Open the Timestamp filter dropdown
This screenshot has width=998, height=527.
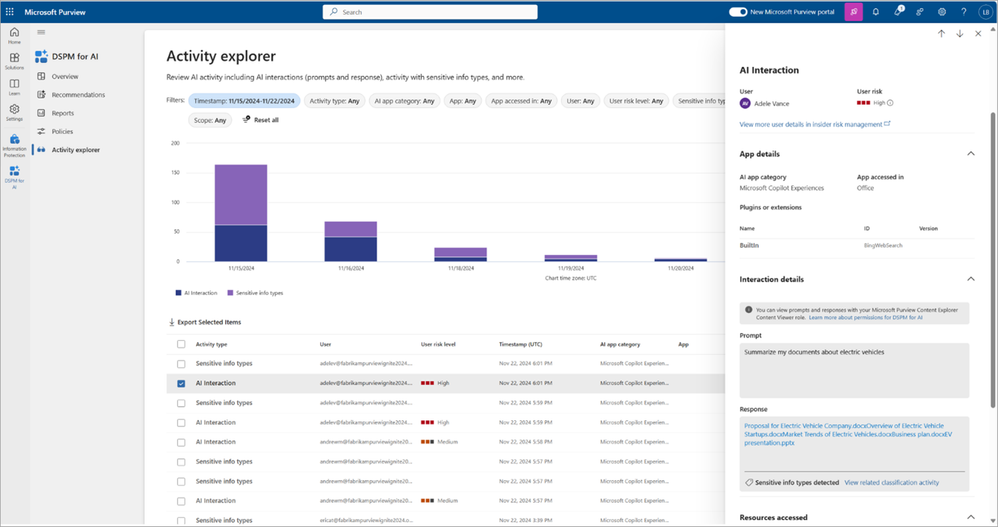tap(244, 101)
